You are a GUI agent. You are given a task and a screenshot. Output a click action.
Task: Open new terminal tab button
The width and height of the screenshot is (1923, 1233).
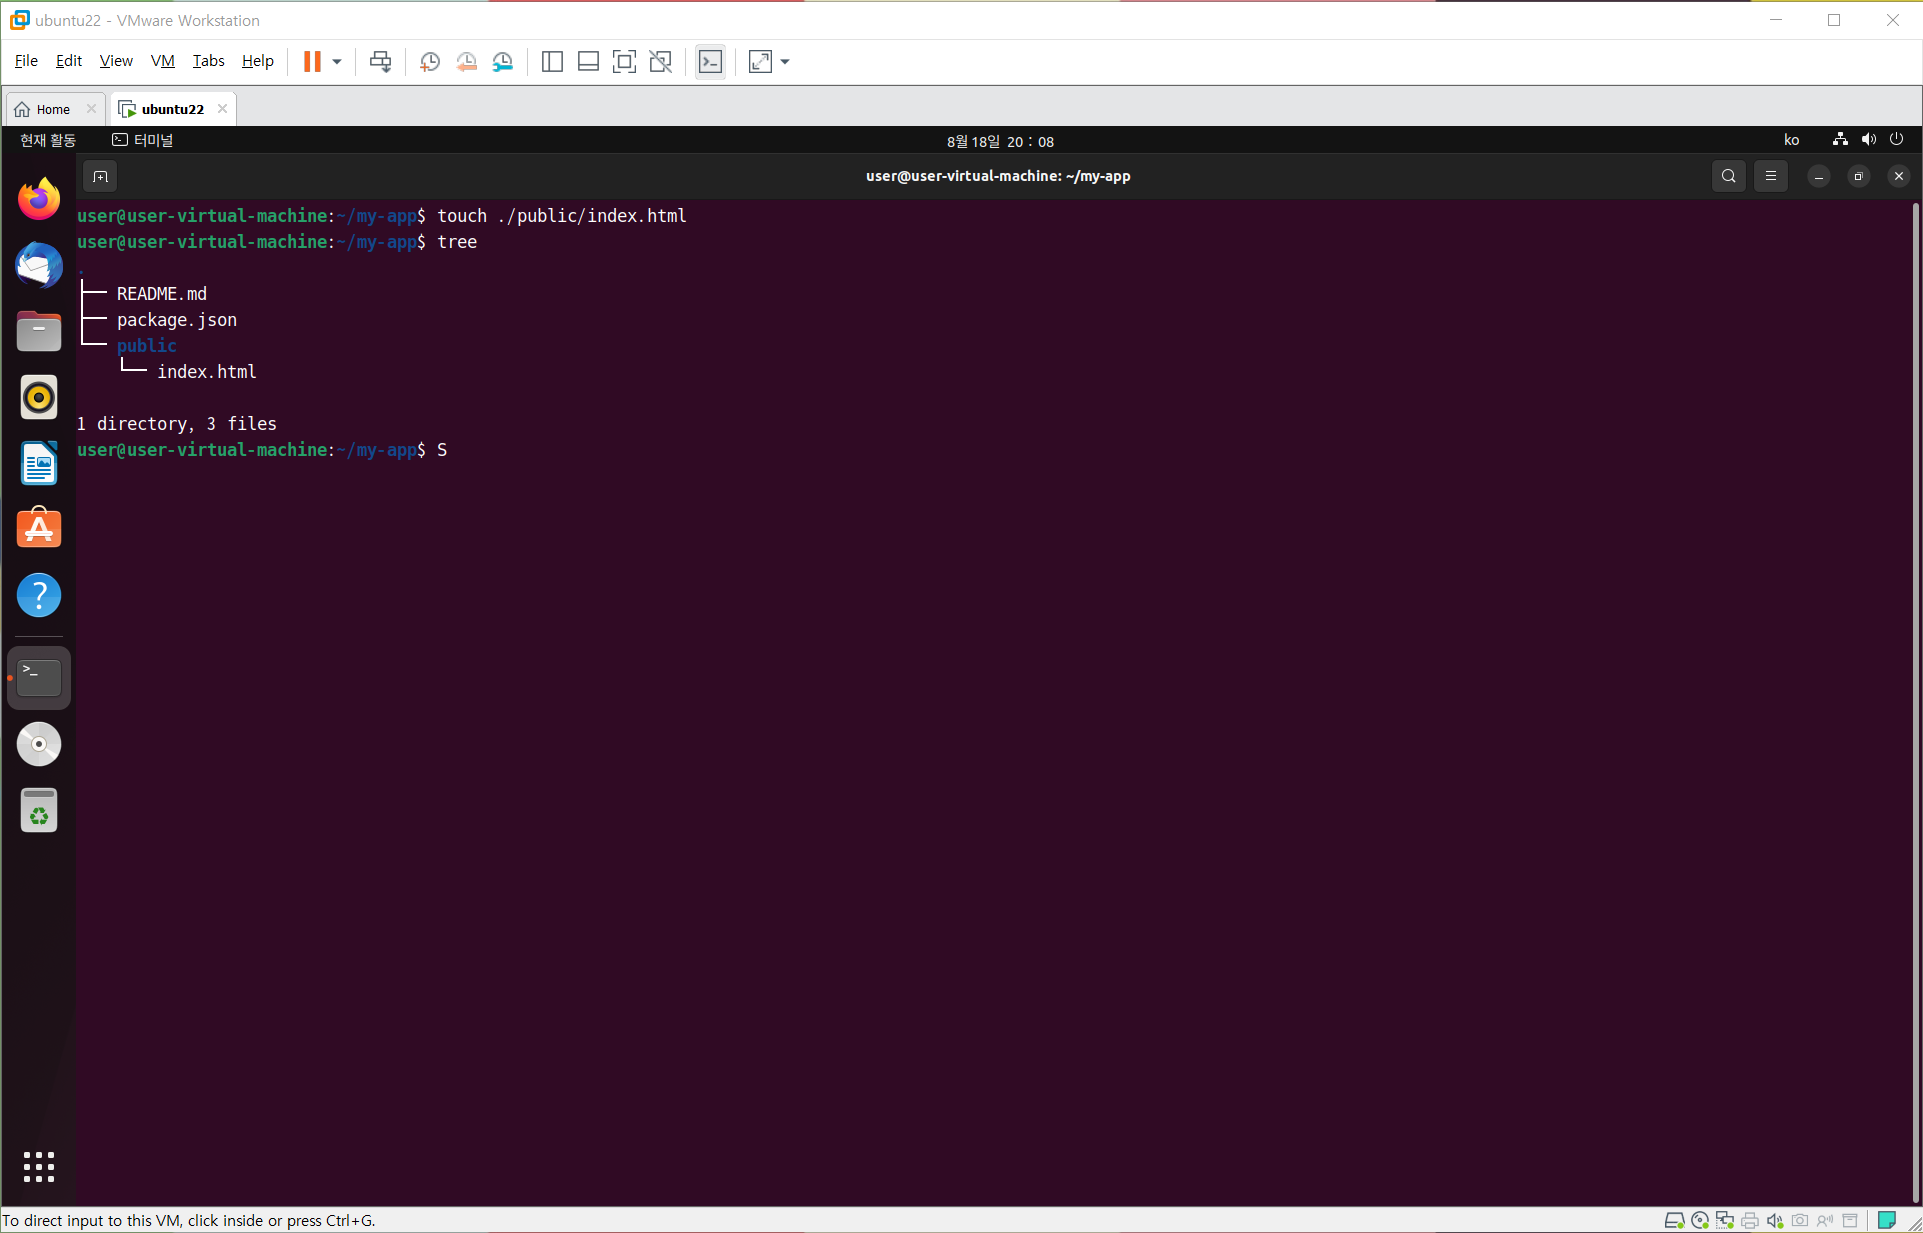coord(100,176)
